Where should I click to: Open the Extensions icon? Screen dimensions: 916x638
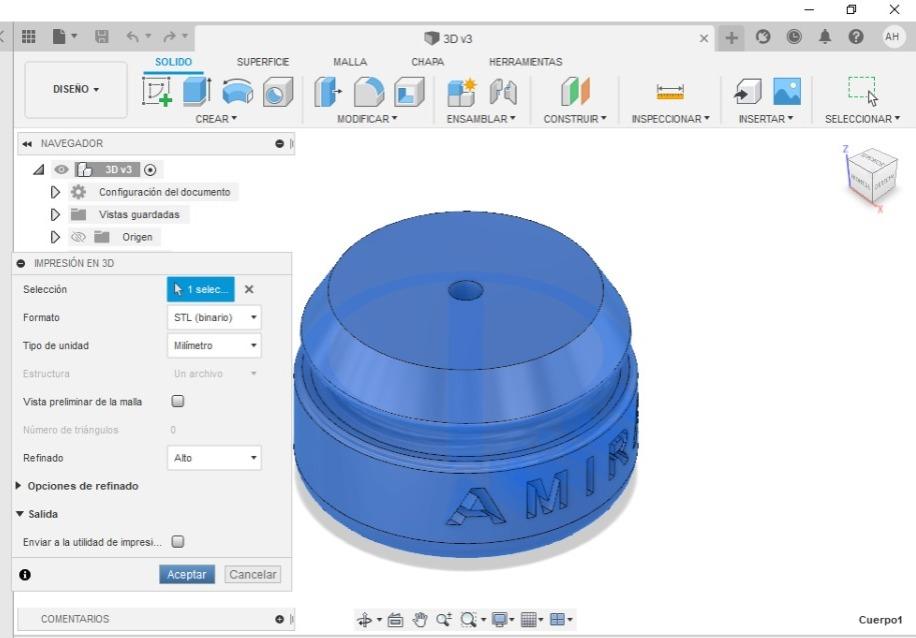click(x=762, y=37)
